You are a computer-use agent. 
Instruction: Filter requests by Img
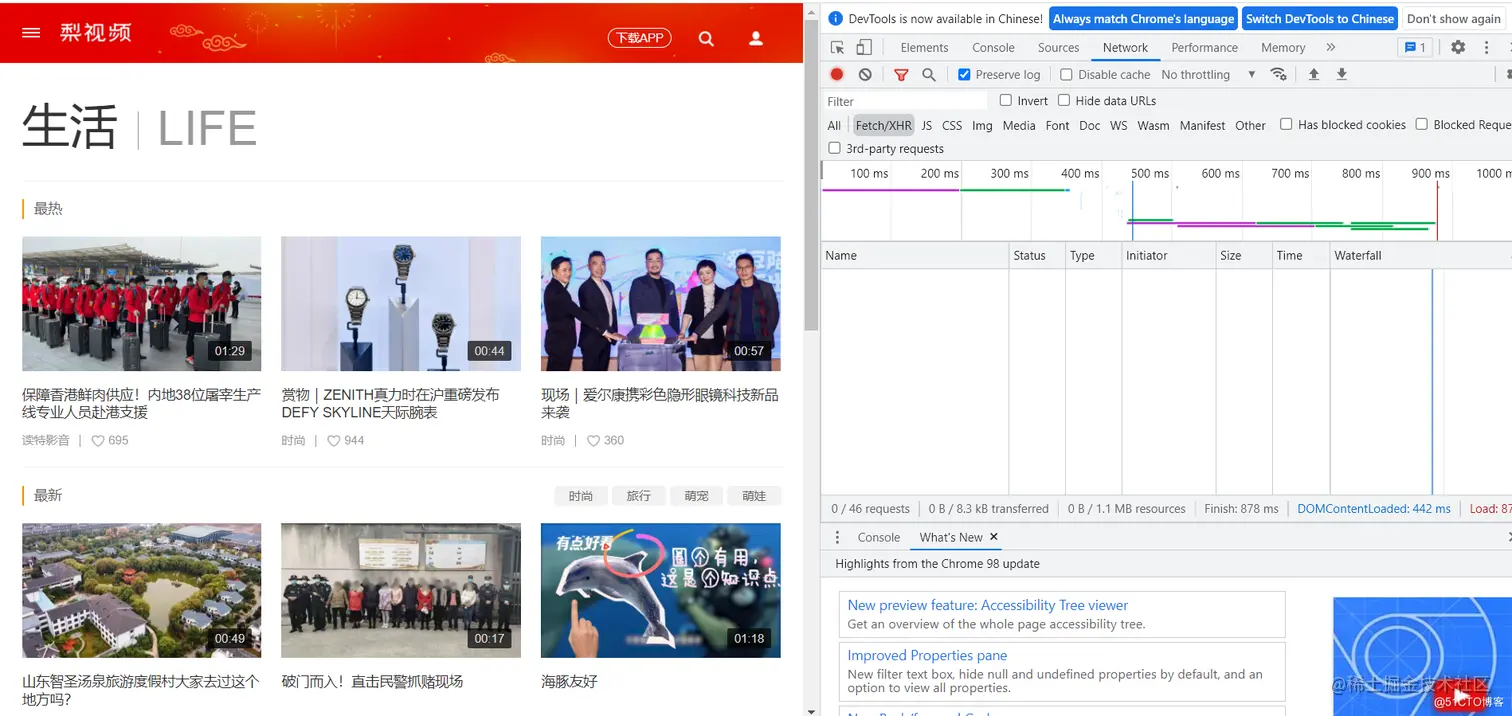(x=982, y=125)
